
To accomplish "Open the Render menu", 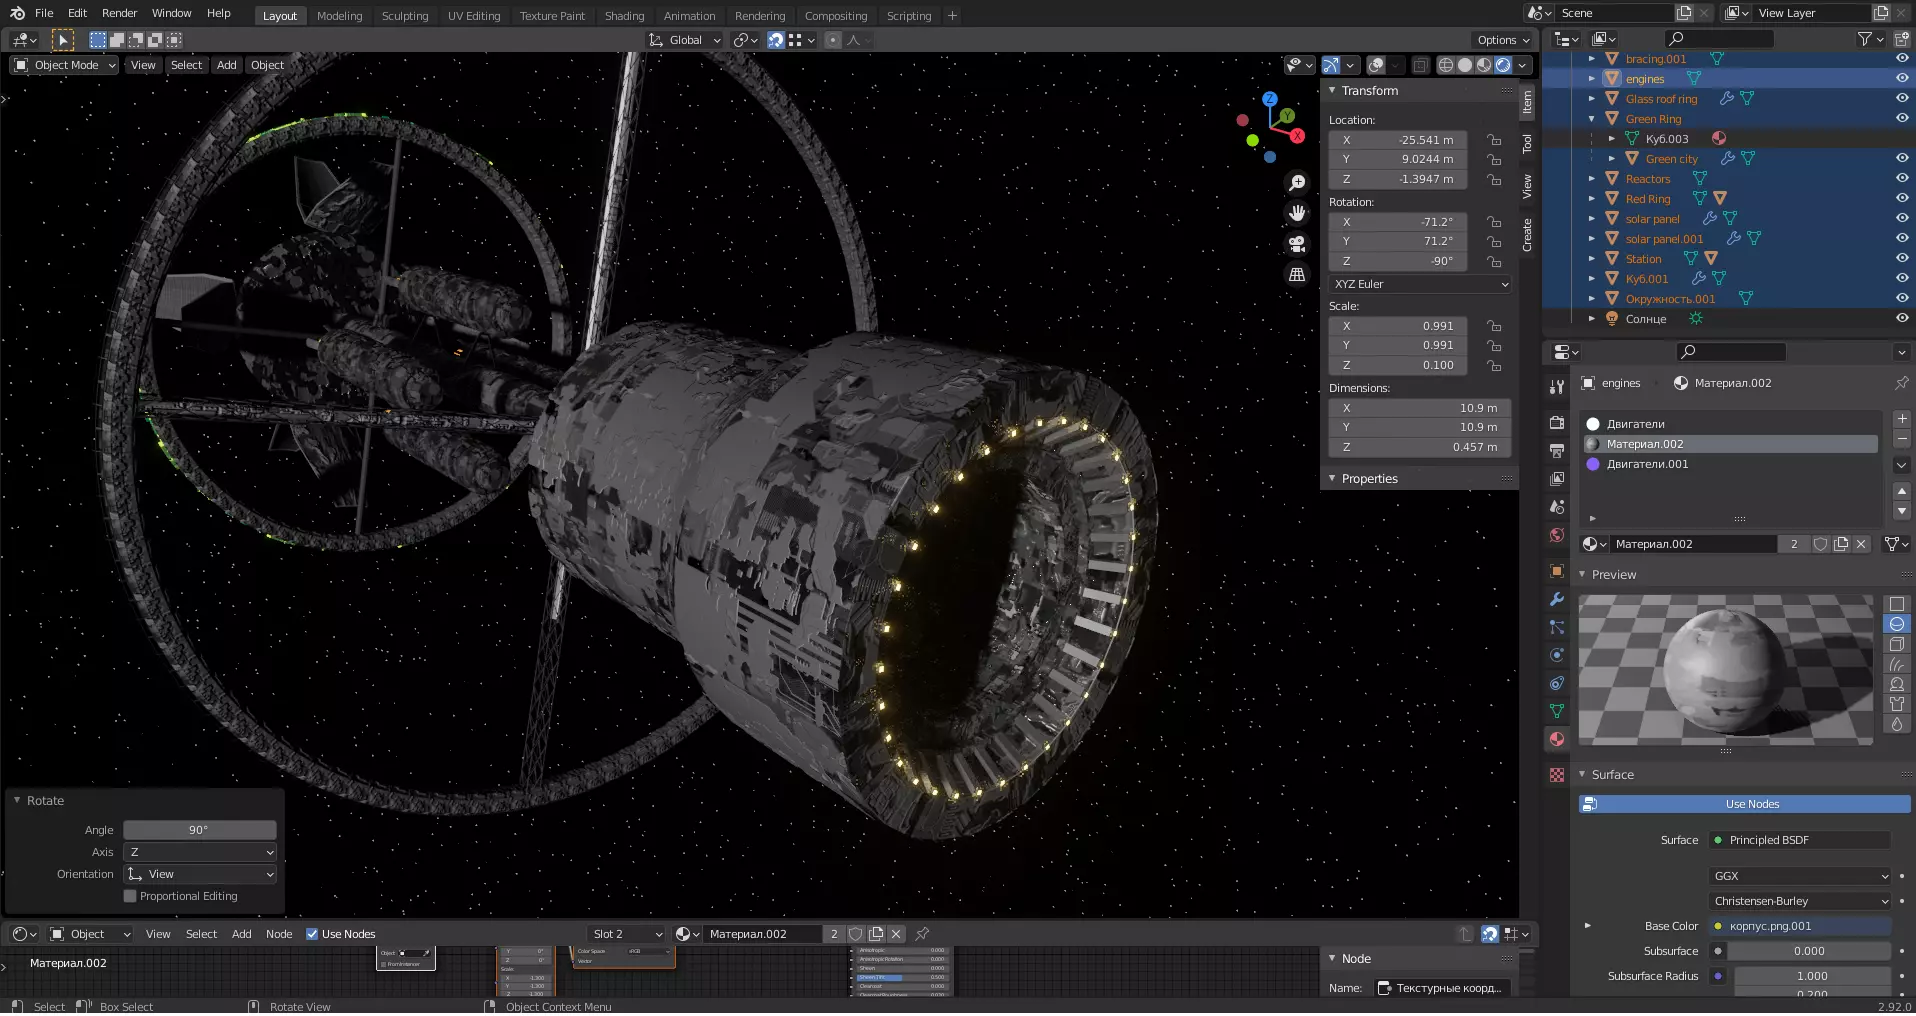I will point(119,13).
